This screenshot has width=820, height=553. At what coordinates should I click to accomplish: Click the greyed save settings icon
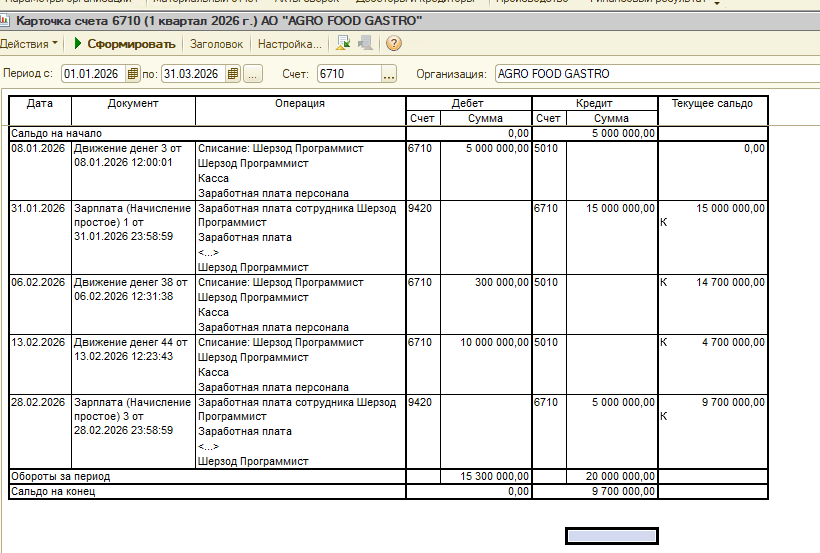click(x=365, y=43)
